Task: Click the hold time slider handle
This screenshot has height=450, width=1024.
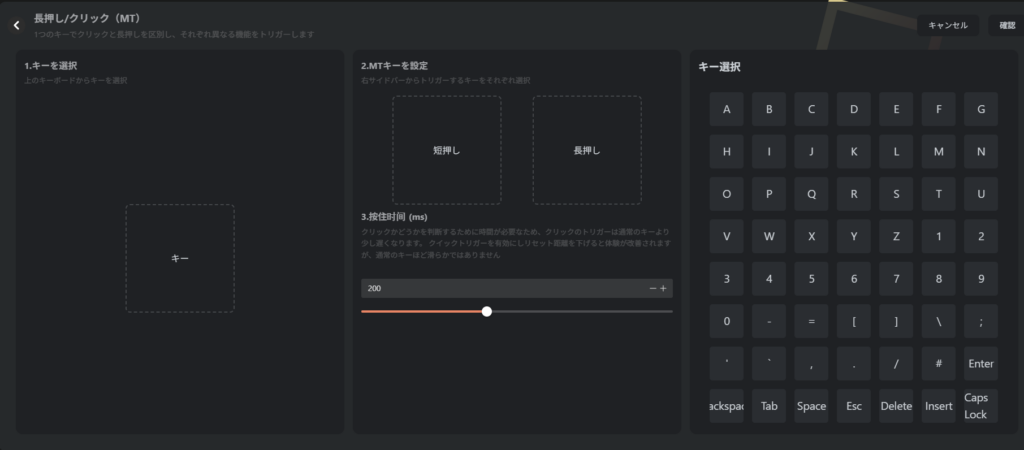Action: coord(487,311)
